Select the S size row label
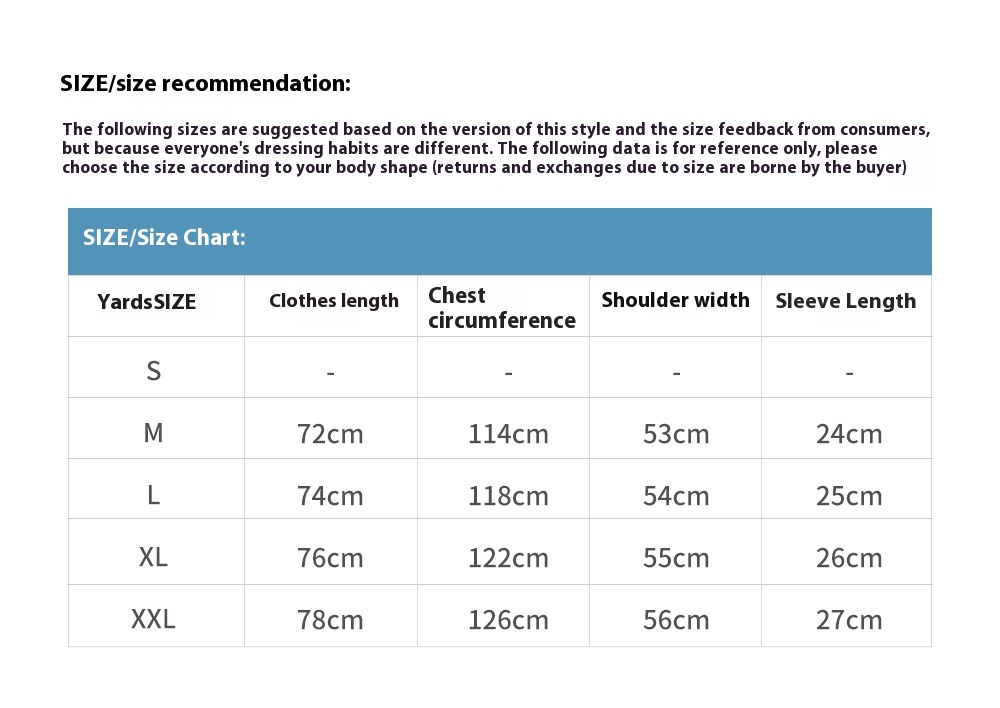The width and height of the screenshot is (1000, 708). point(153,371)
